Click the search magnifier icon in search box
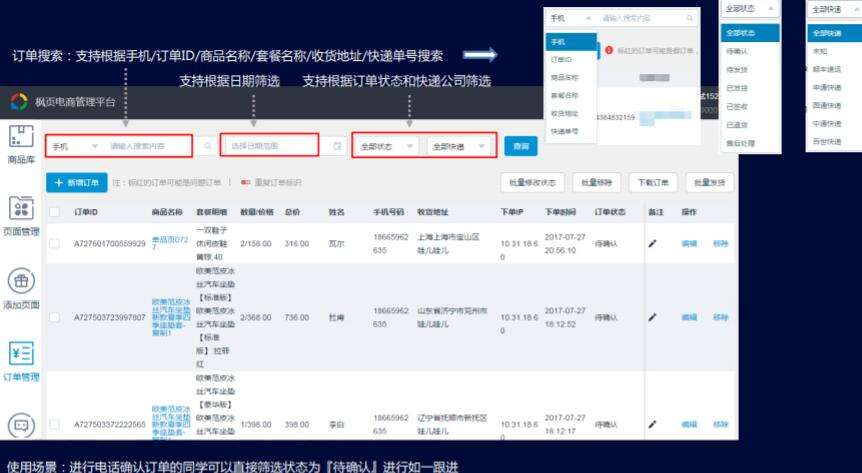The width and height of the screenshot is (862, 473). point(208,146)
